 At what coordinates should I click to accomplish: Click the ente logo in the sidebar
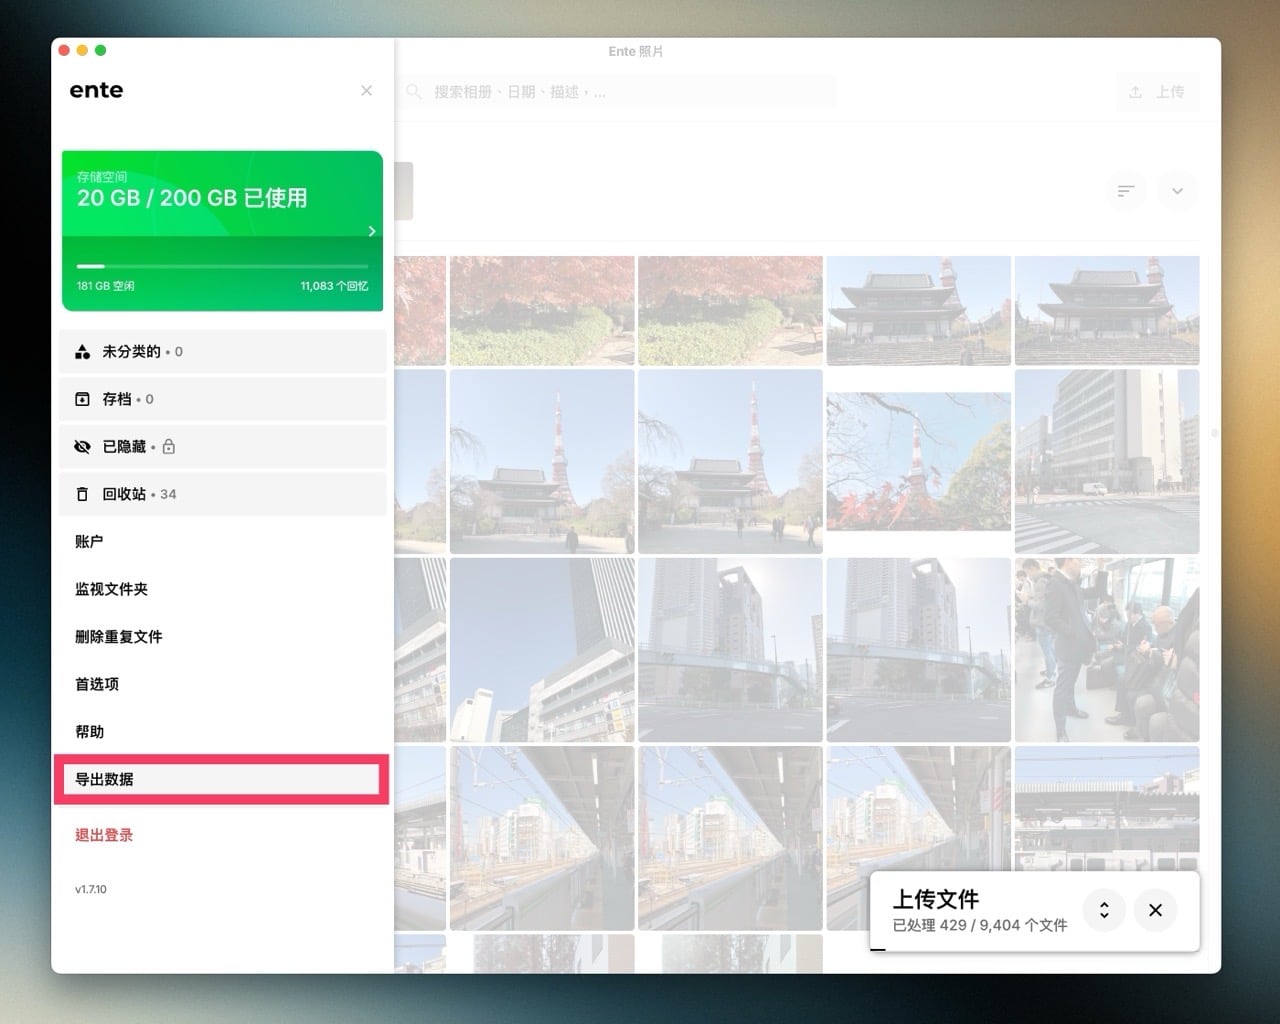(x=96, y=90)
